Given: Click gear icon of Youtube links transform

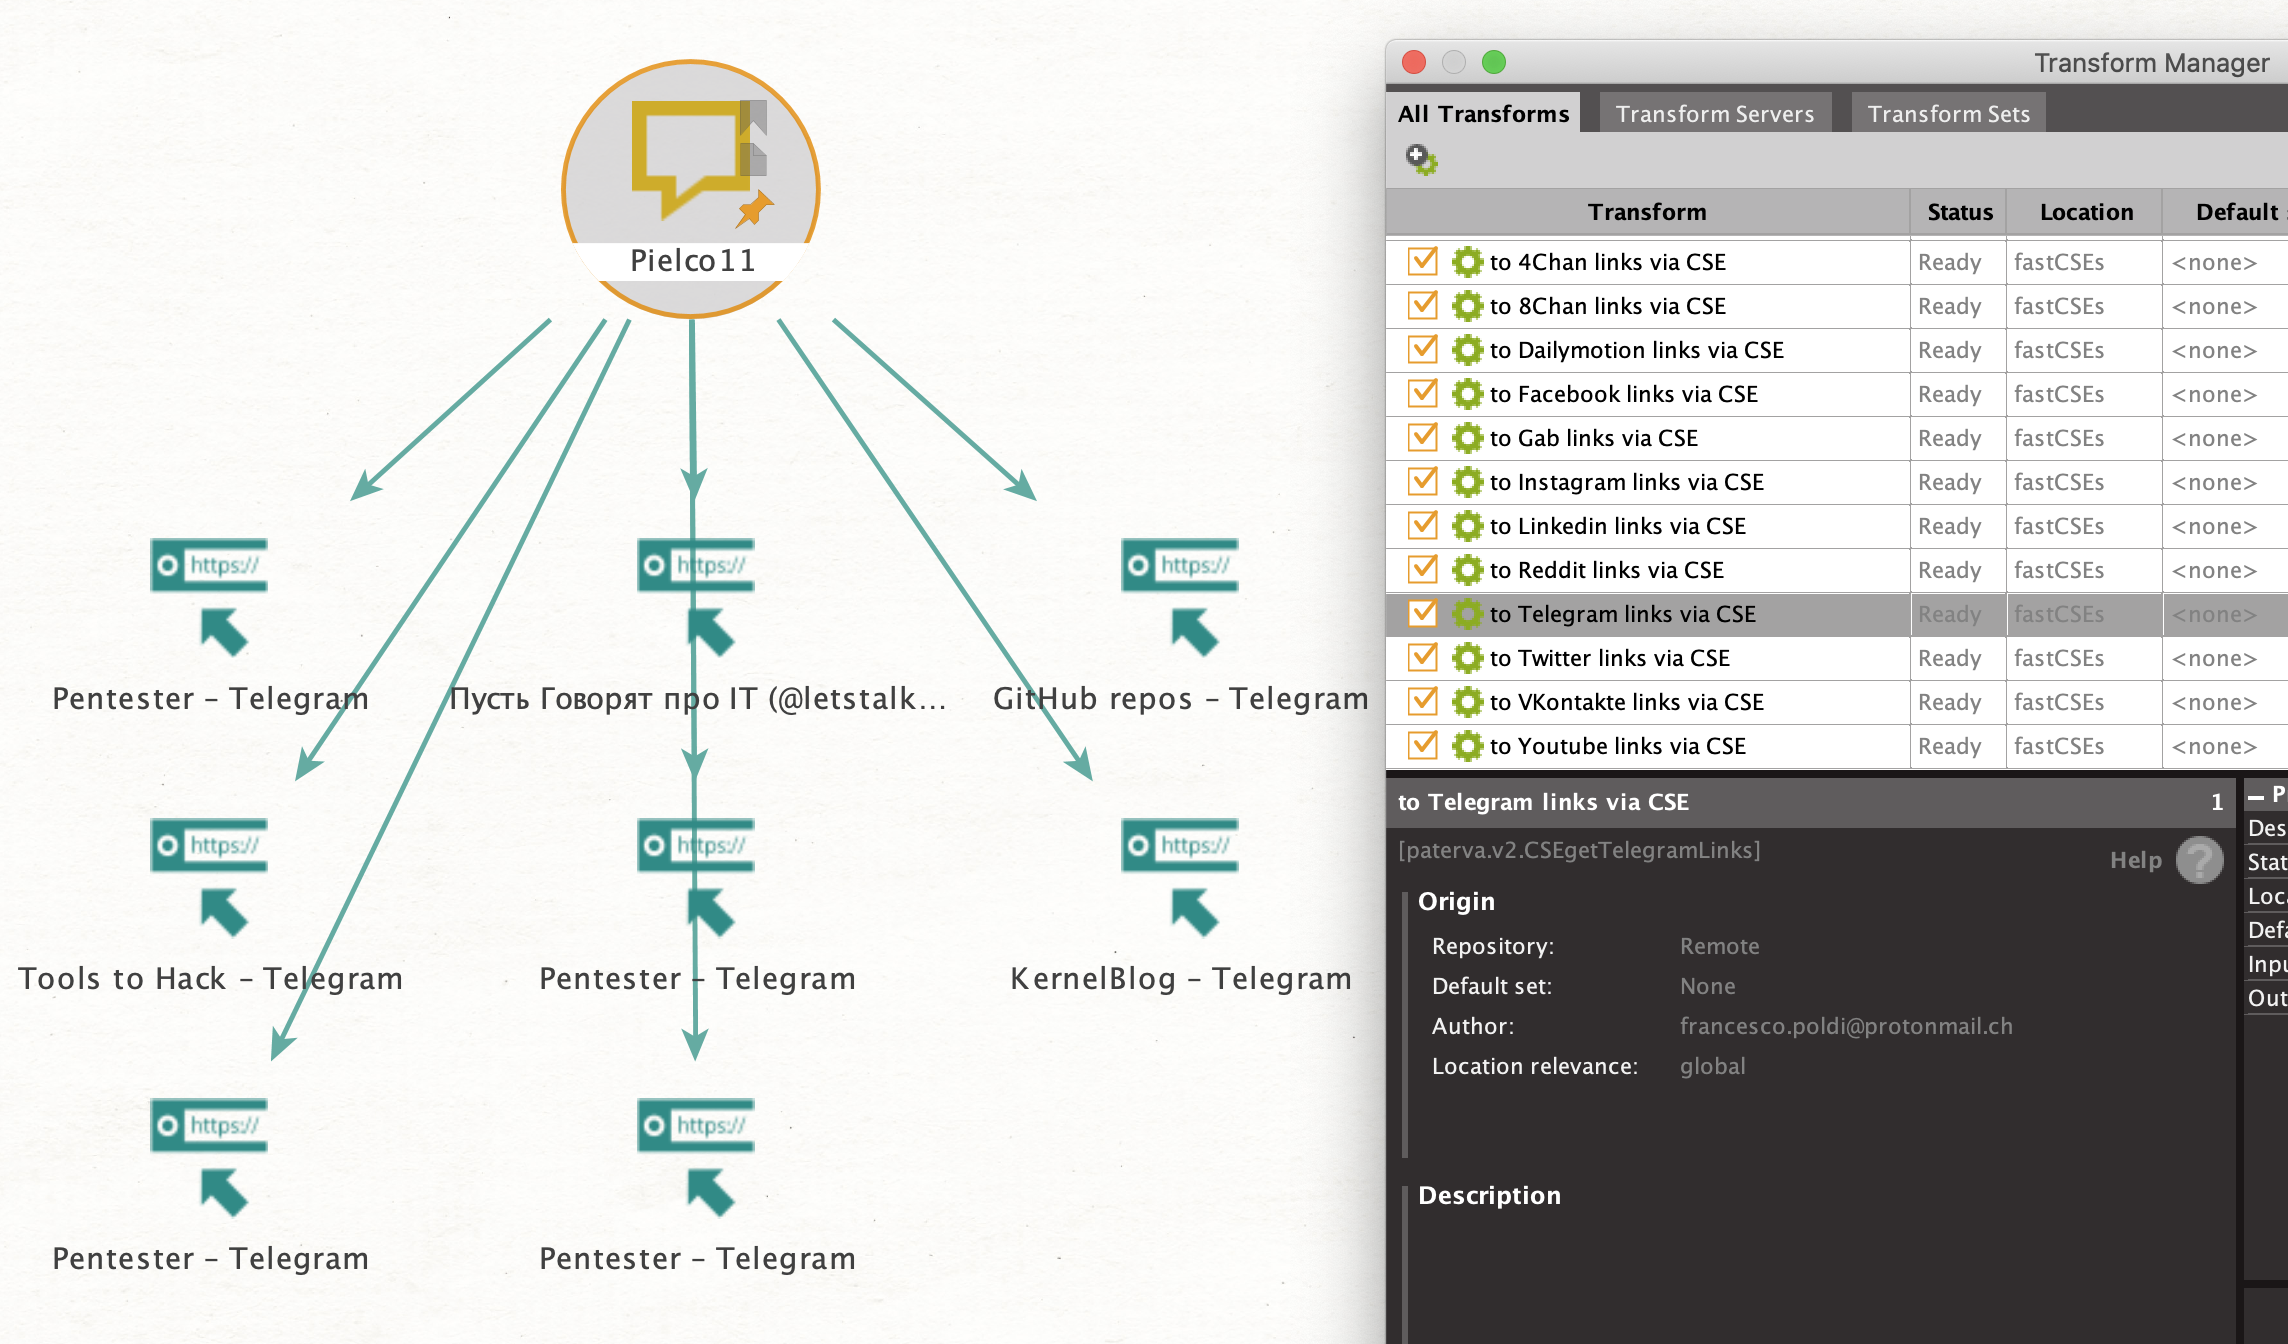Looking at the screenshot, I should pyautogui.click(x=1467, y=746).
